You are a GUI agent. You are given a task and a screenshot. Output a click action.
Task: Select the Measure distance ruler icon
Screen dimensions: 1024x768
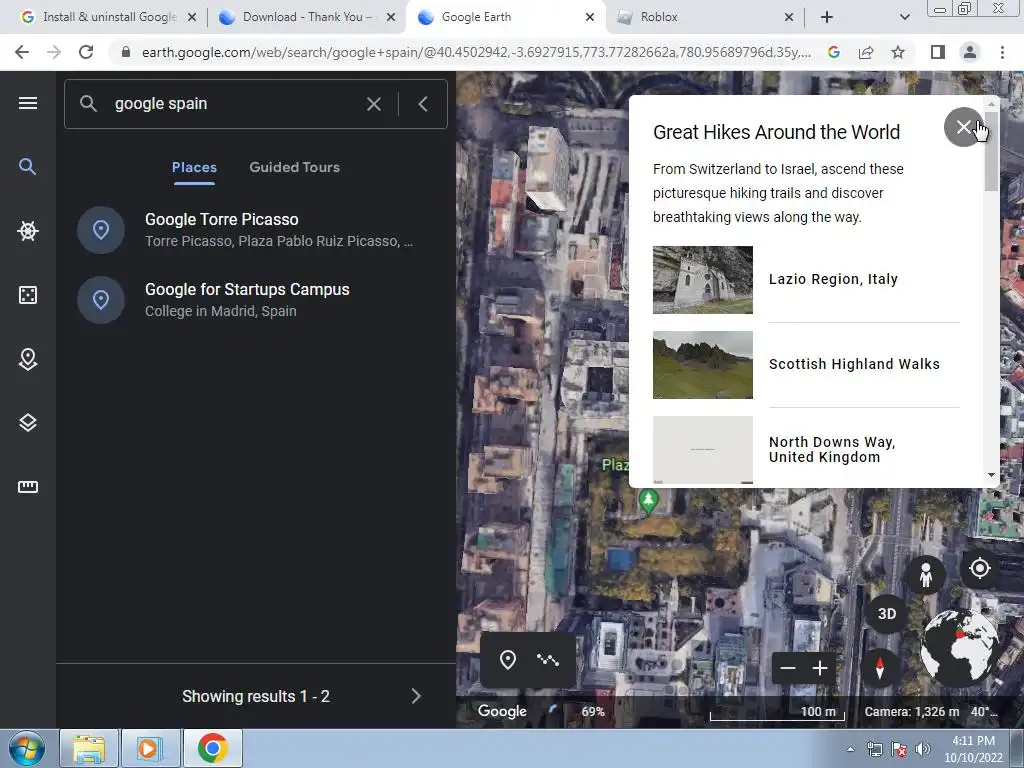tap(27, 487)
